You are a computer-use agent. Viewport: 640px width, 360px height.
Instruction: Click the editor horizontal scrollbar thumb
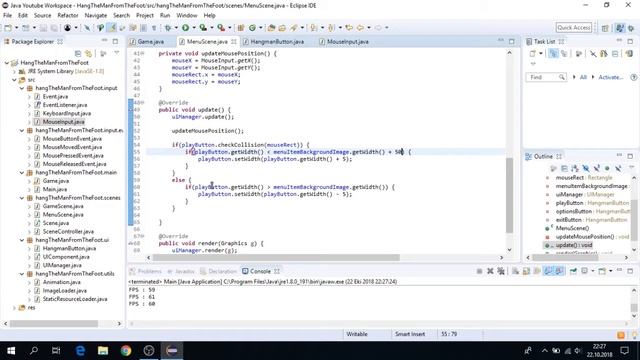(276, 258)
